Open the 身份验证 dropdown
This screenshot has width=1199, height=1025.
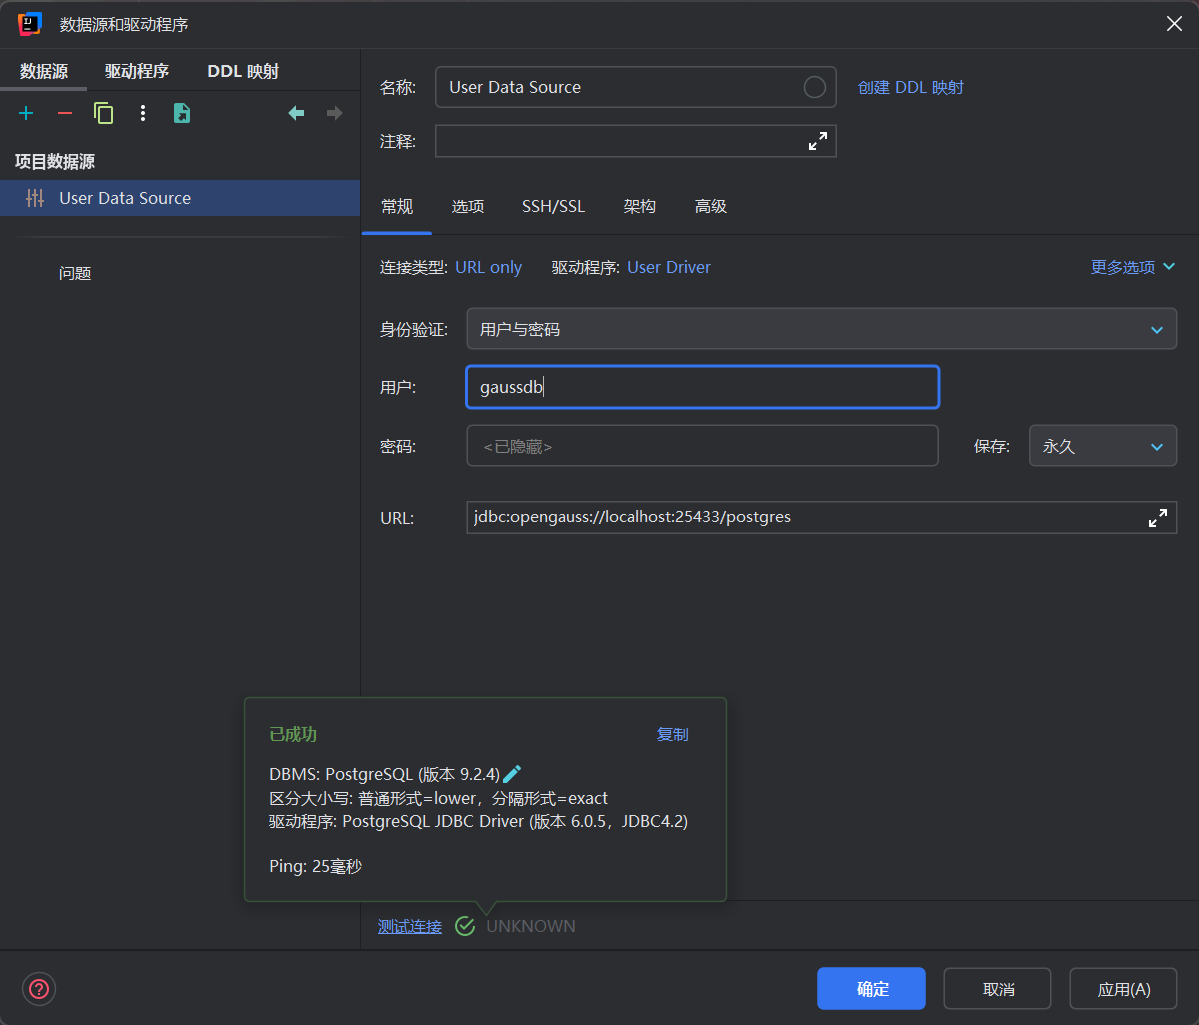point(821,329)
